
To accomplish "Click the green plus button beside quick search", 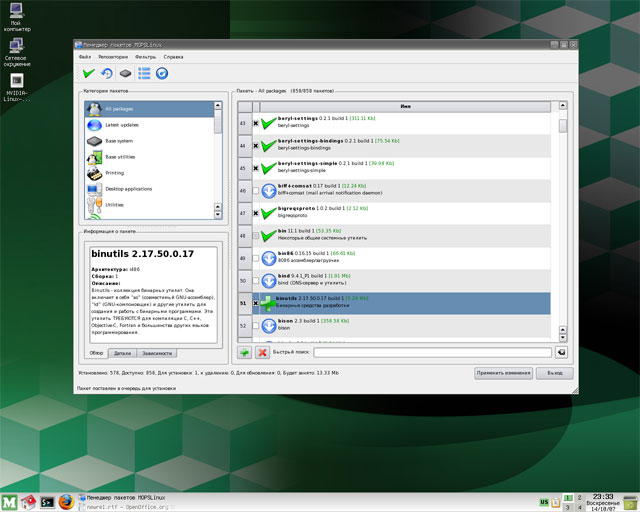I will [244, 352].
